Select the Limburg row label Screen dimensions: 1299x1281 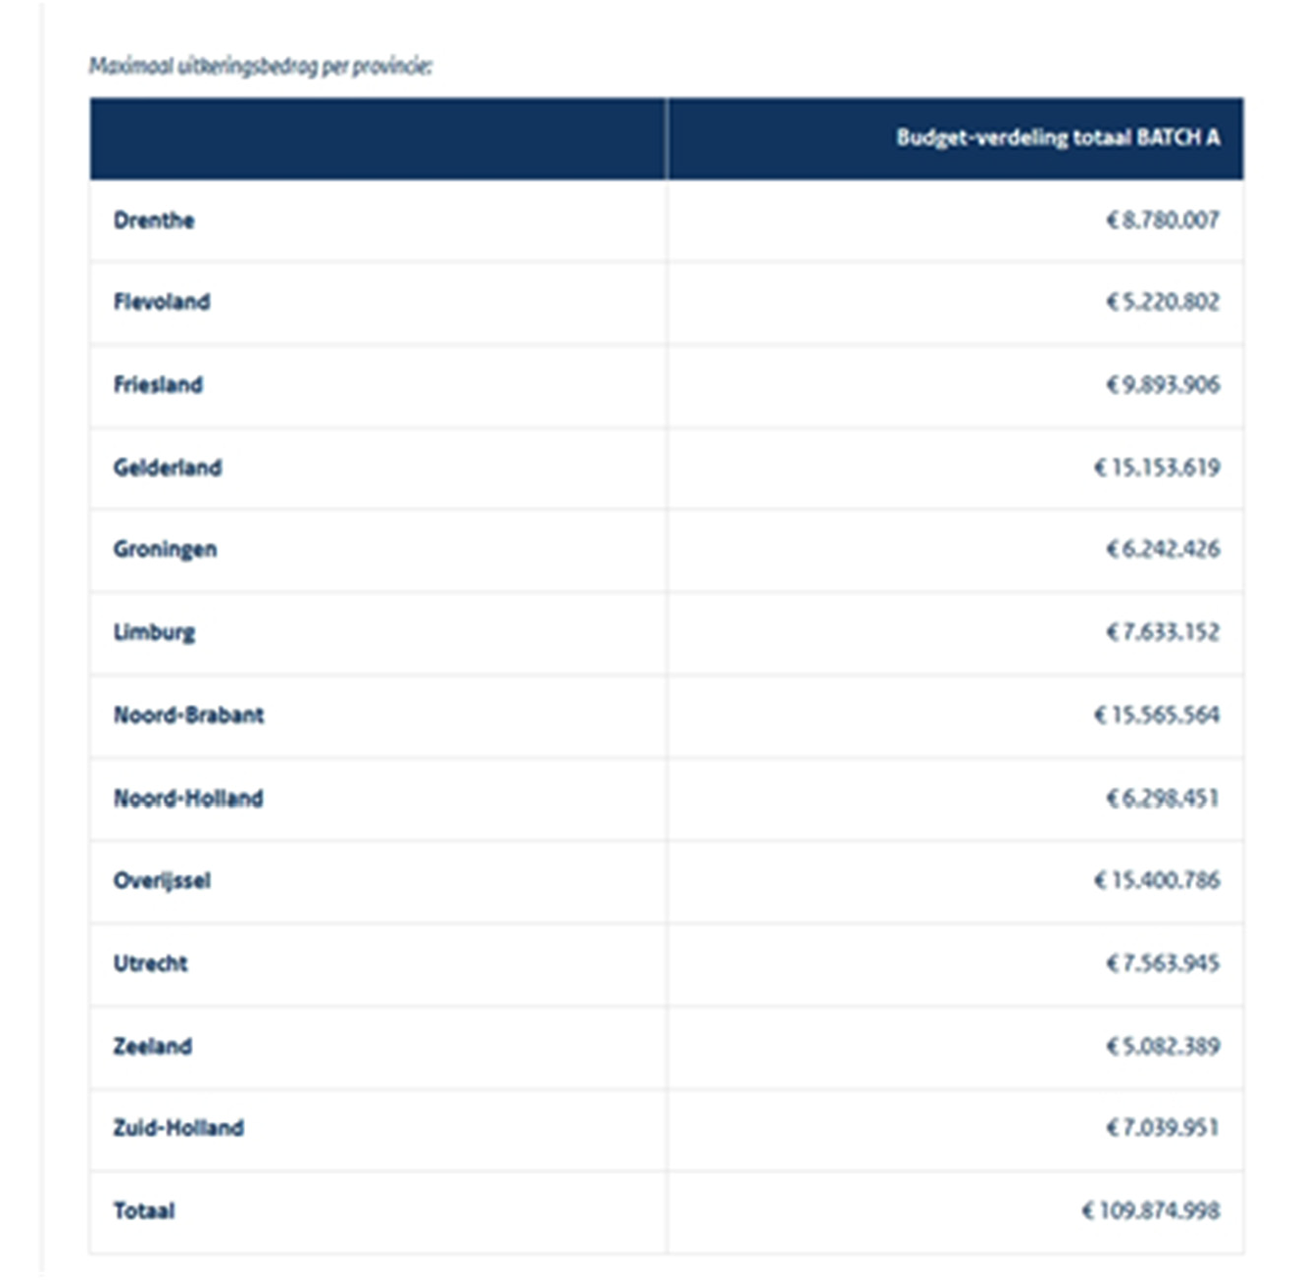(x=154, y=632)
